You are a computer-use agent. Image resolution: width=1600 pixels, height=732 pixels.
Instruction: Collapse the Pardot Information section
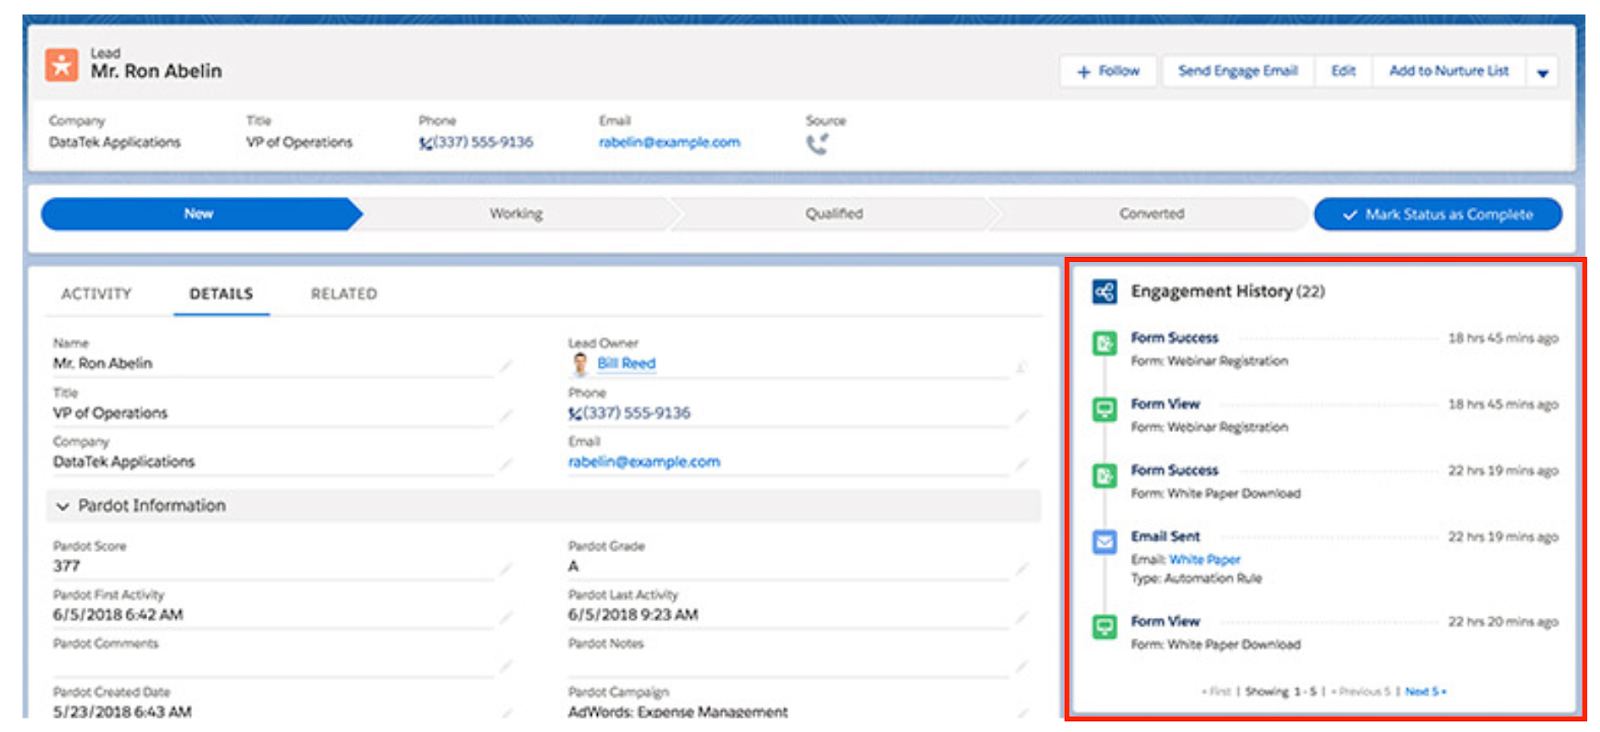(63, 506)
